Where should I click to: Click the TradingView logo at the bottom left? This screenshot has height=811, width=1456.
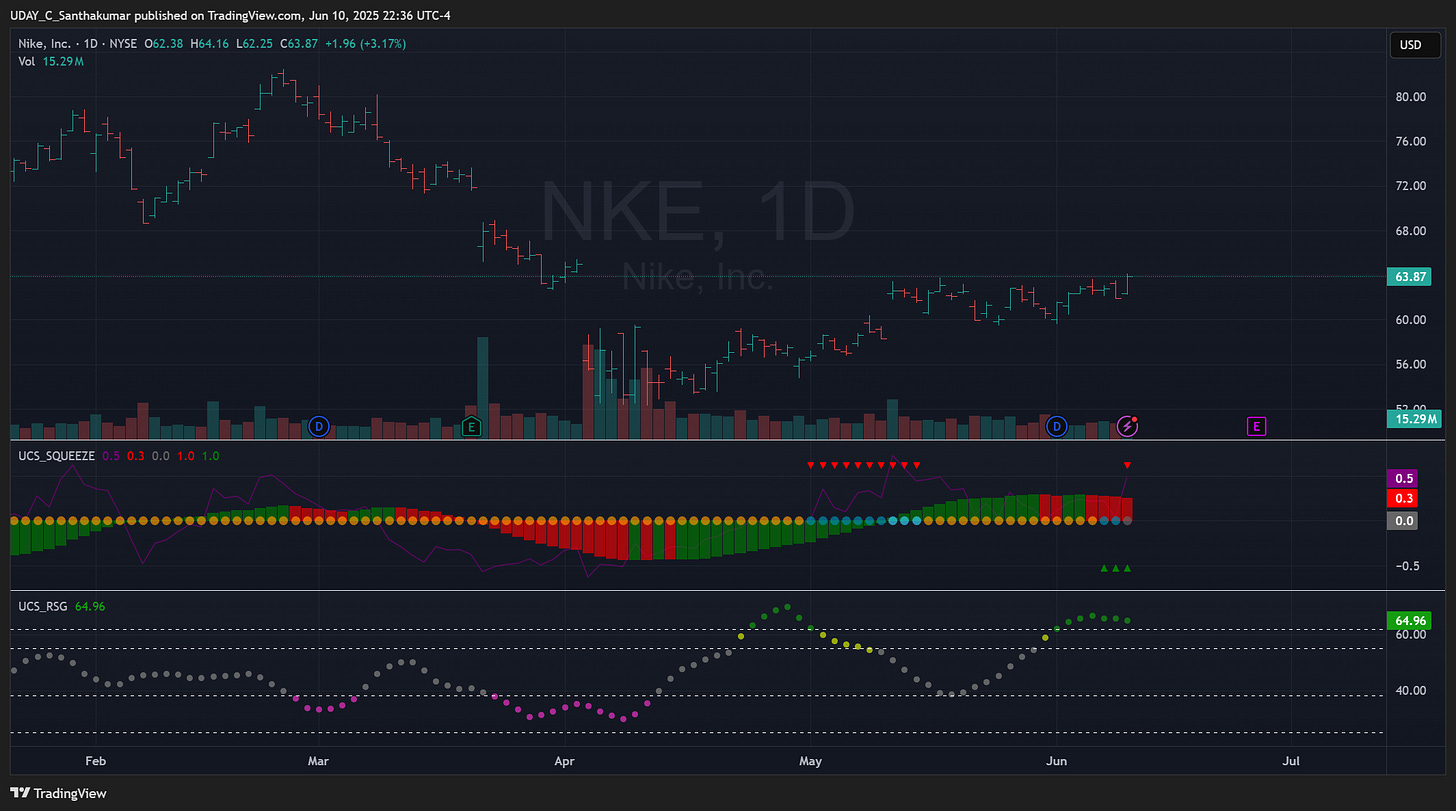coord(59,793)
